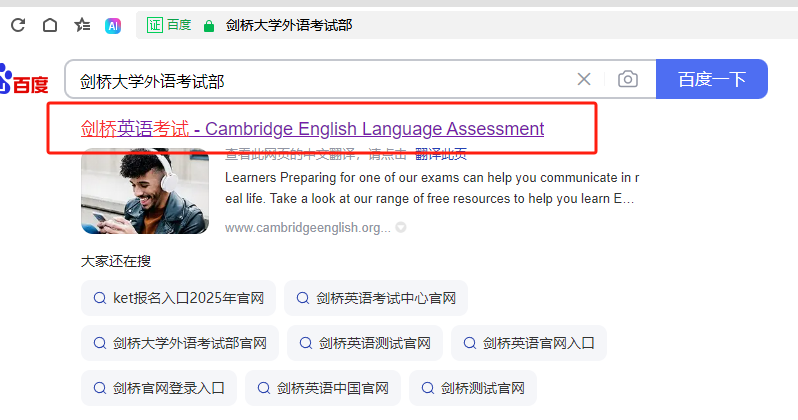
Task: Open suggestion 剑桥测试官网
Action: click(472, 388)
